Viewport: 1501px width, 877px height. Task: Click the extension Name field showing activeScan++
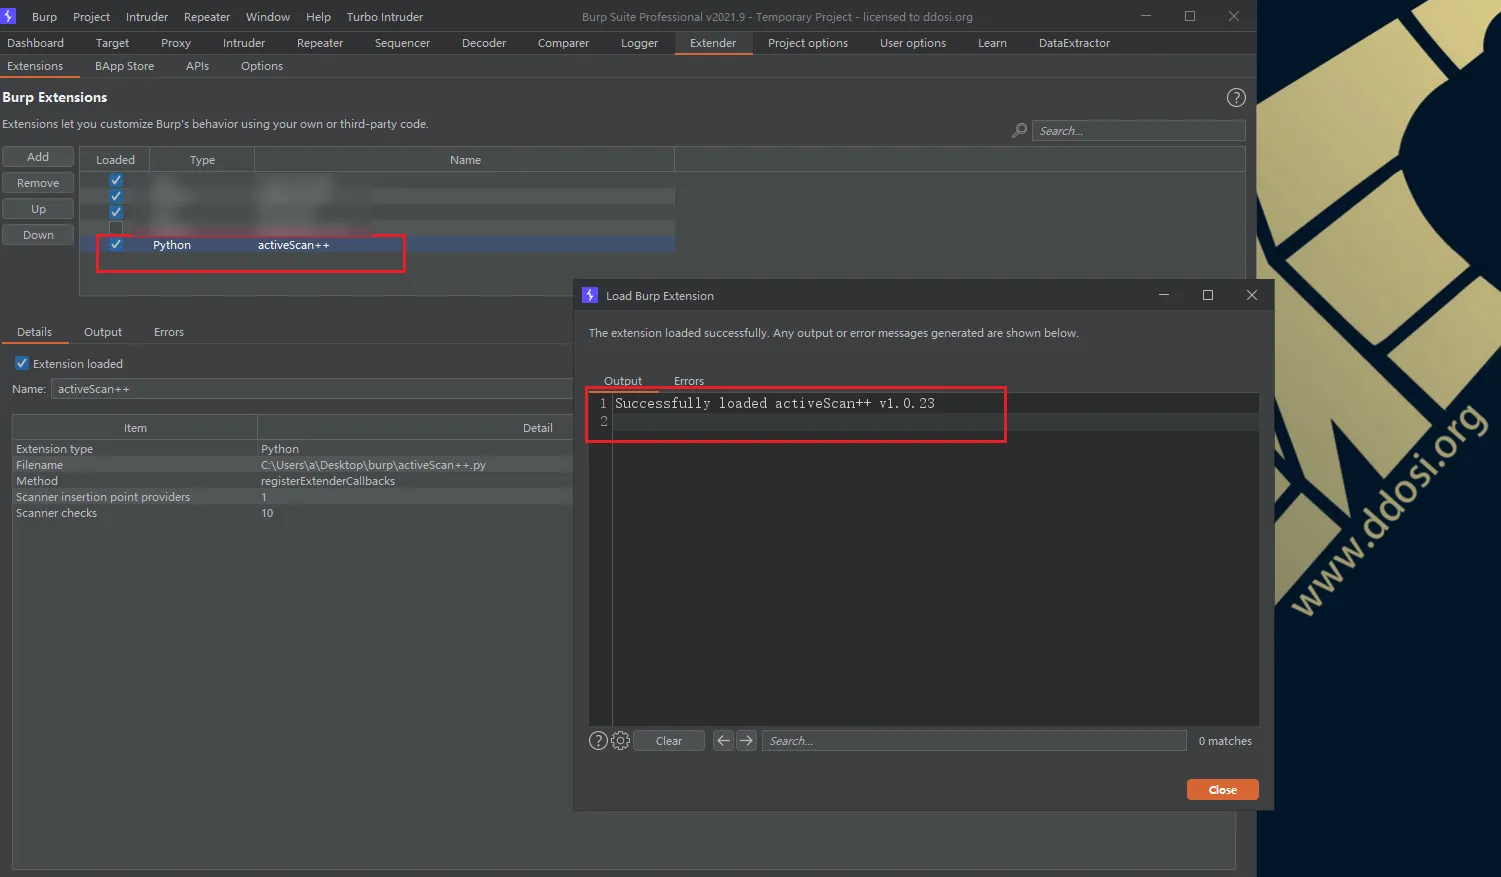pyautogui.click(x=312, y=389)
